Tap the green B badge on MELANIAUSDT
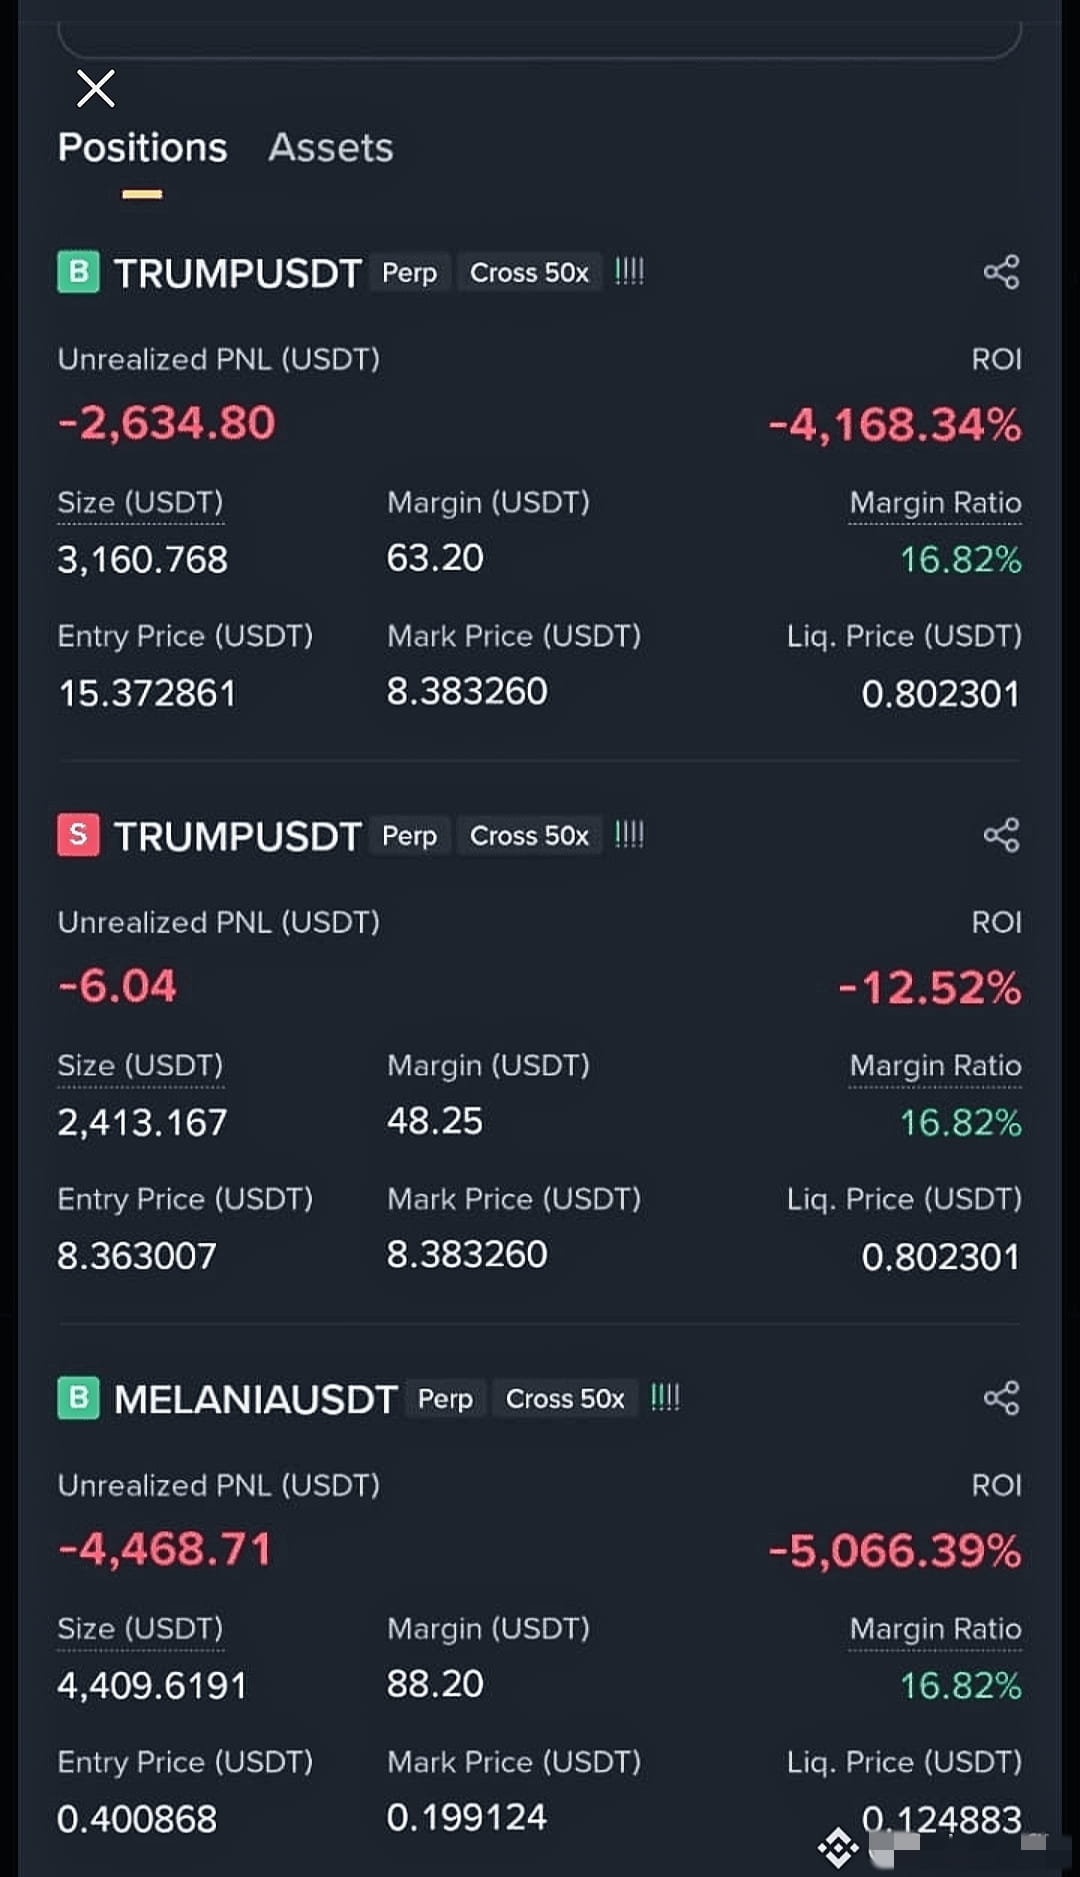Viewport: 1080px width, 1877px height. click(78, 1398)
